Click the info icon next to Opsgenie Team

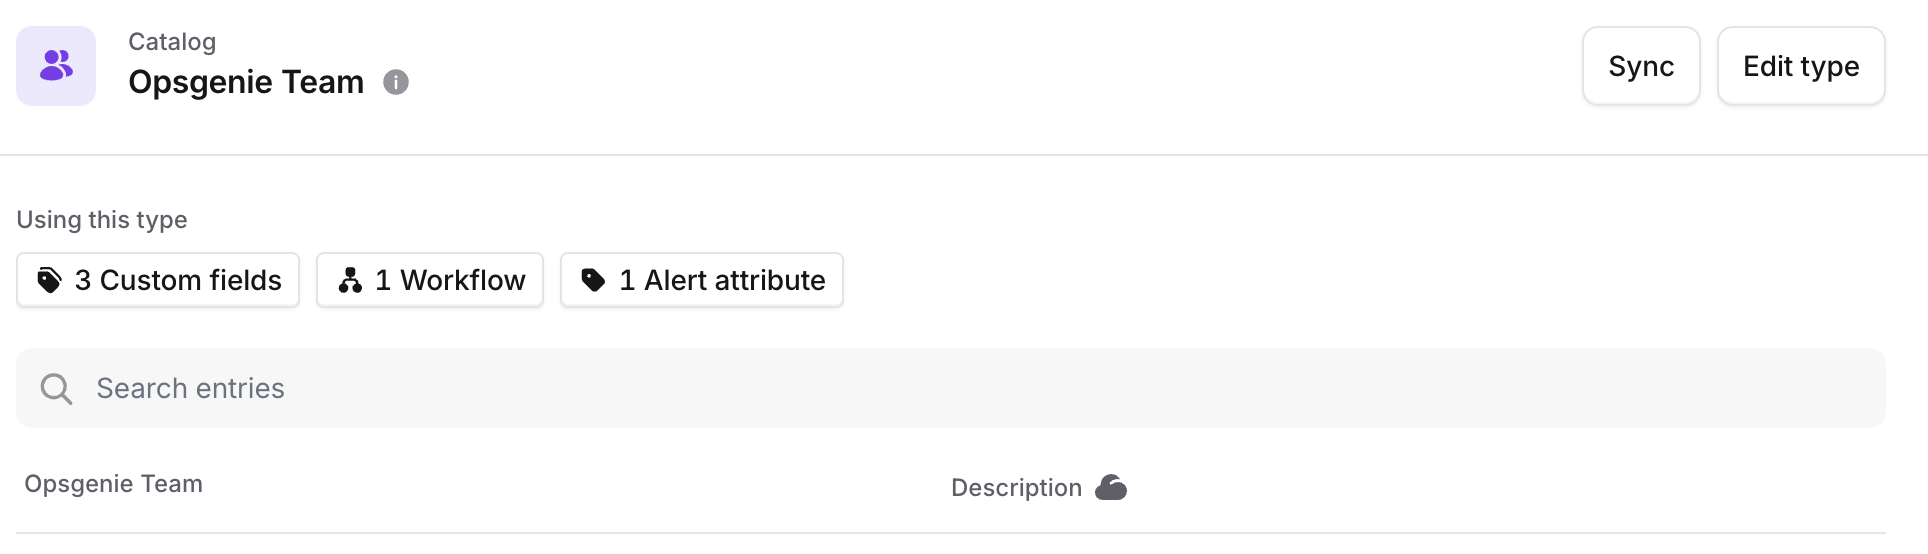[x=396, y=82]
